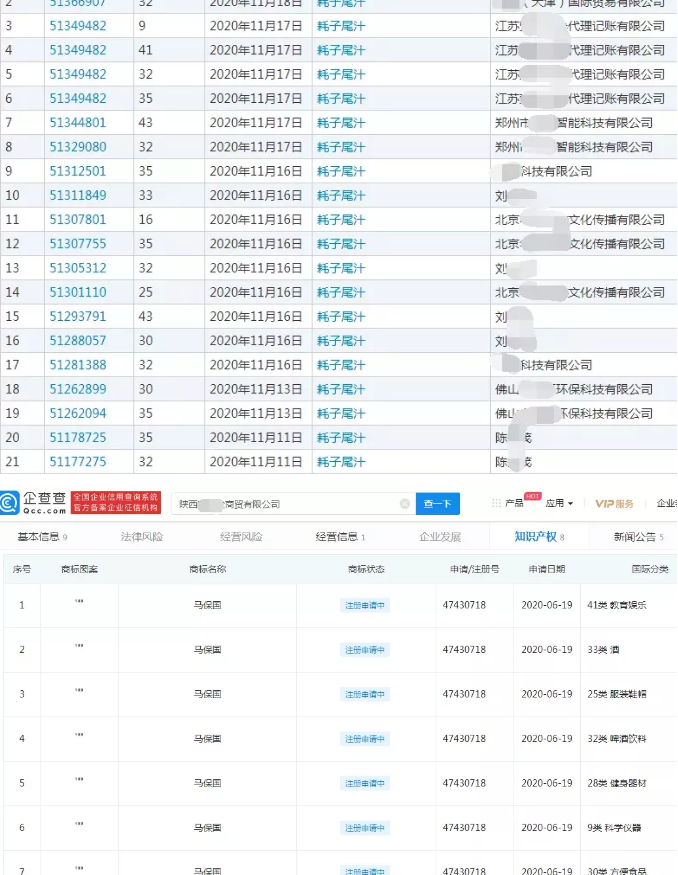The width and height of the screenshot is (678, 875).
Task: Switch to the 经营信息 tab
Action: [x=340, y=537]
